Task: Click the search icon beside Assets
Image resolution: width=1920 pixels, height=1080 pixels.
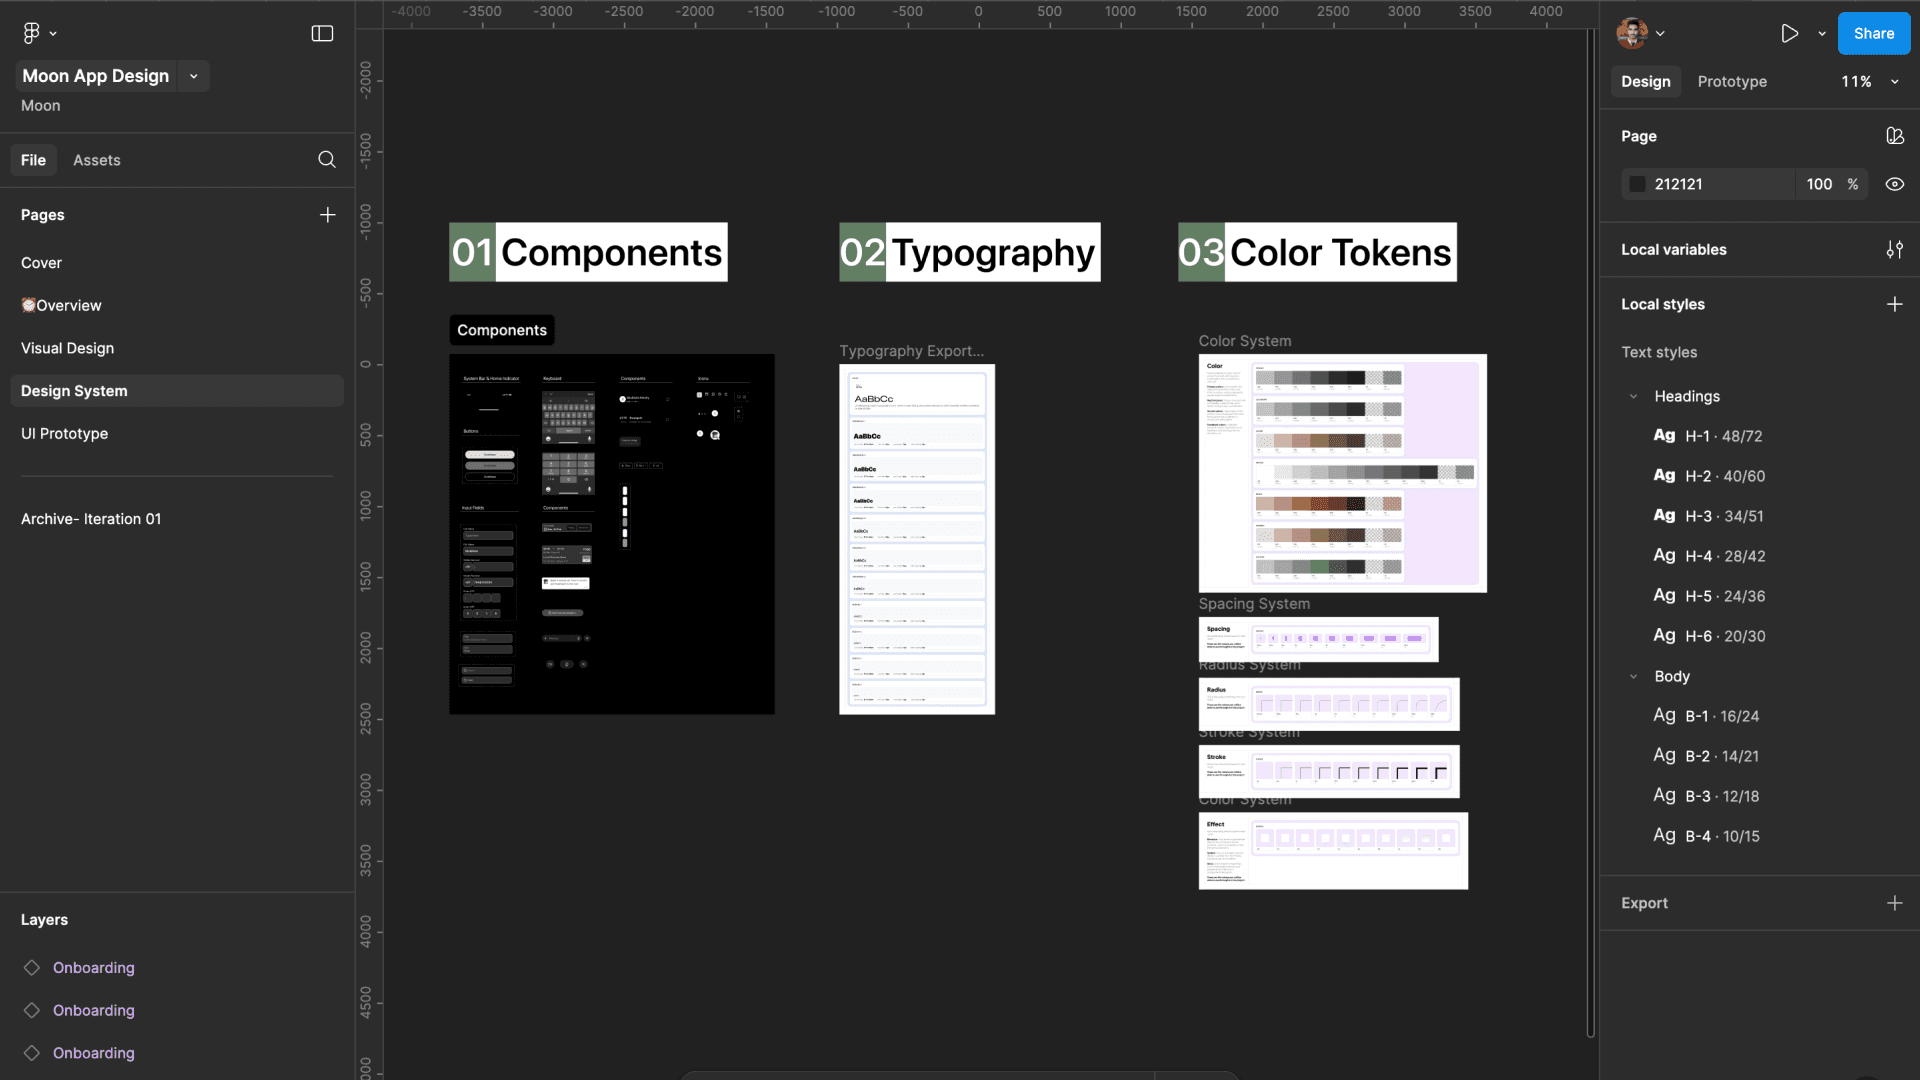Action: click(327, 160)
